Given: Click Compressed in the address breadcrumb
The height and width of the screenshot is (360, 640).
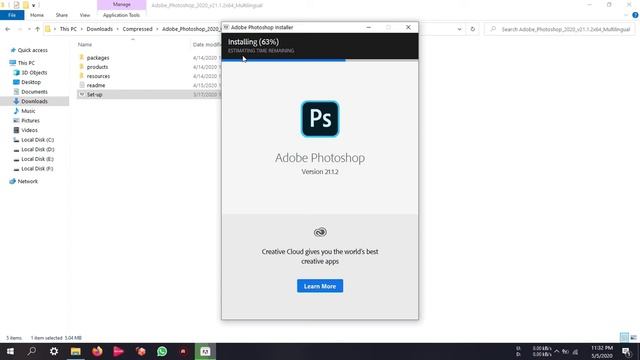Looking at the screenshot, I should tap(137, 29).
